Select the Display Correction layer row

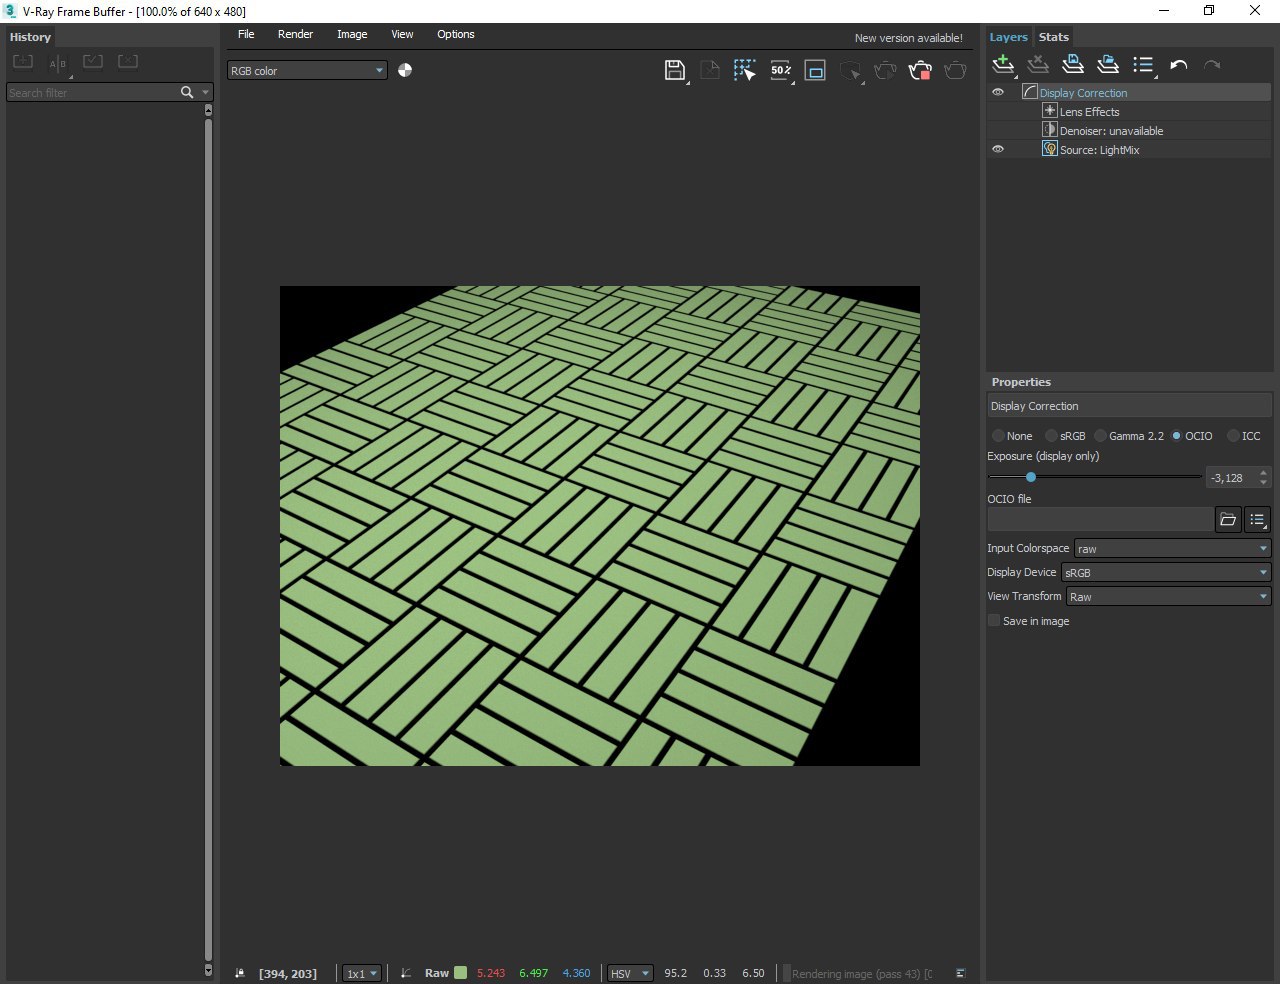click(1128, 93)
